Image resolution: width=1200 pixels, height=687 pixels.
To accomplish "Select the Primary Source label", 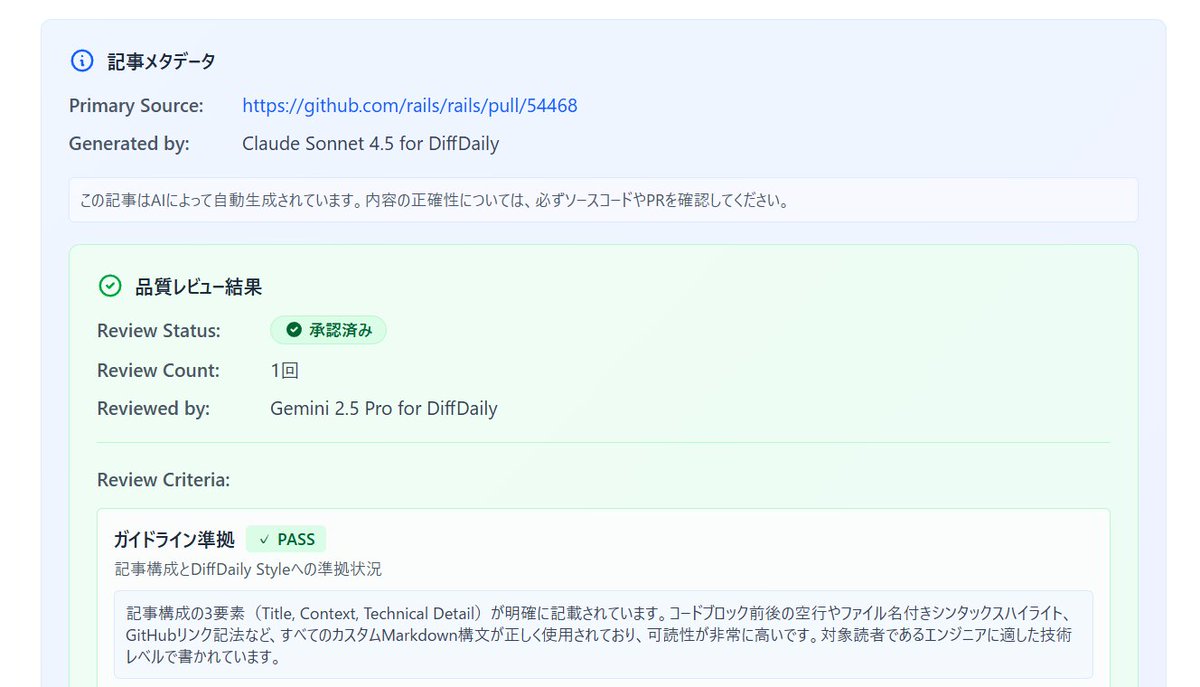I will [136, 105].
